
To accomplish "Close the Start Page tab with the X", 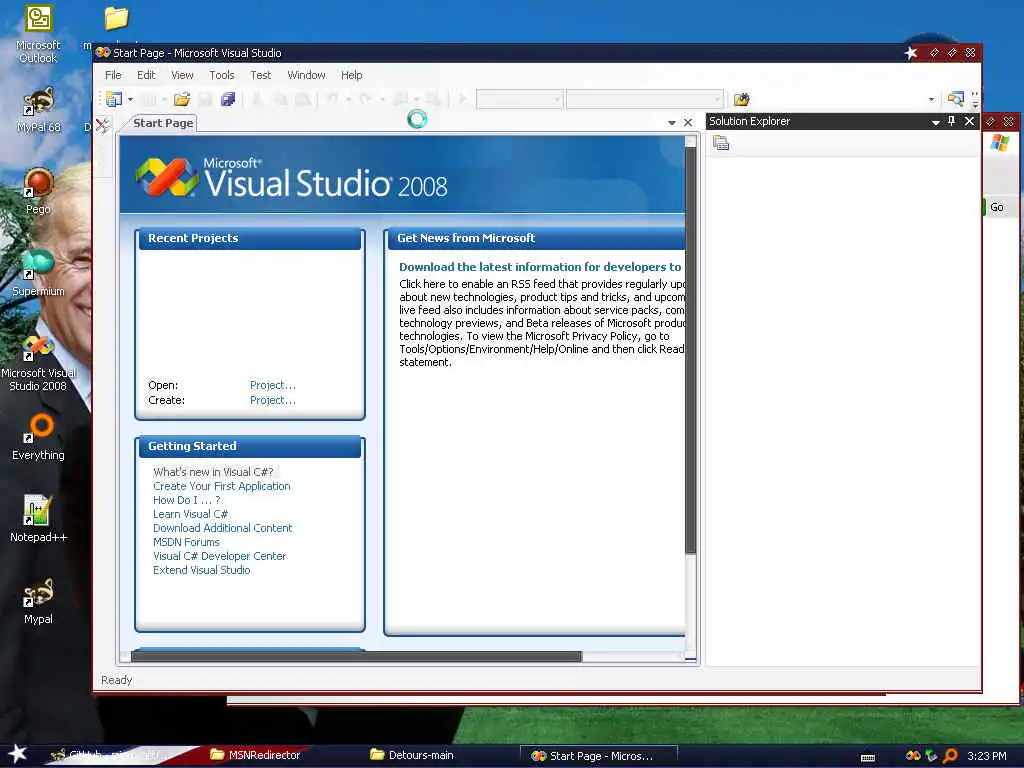I will click(688, 123).
